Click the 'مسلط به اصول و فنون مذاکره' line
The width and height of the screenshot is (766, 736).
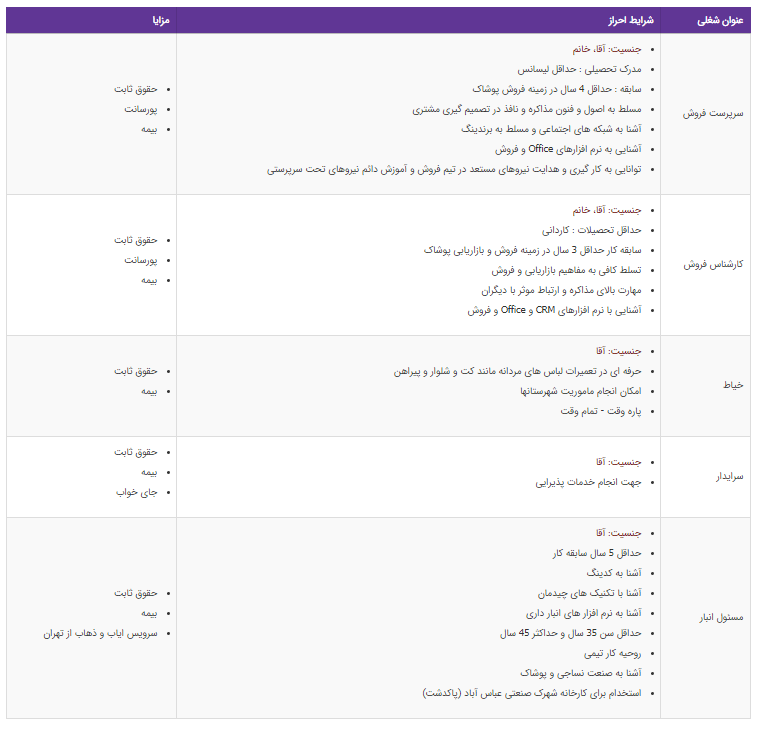pos(527,109)
